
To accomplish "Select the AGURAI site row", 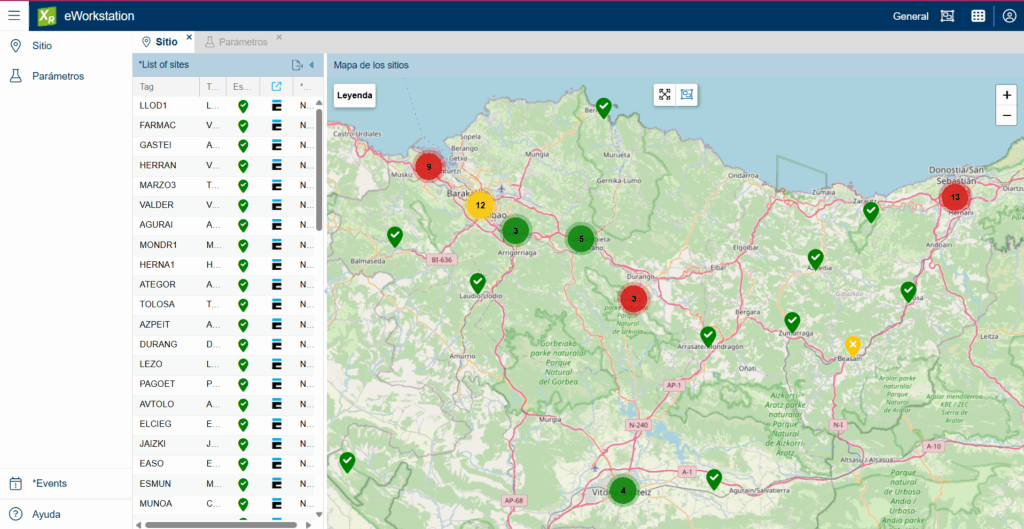I will 223,225.
